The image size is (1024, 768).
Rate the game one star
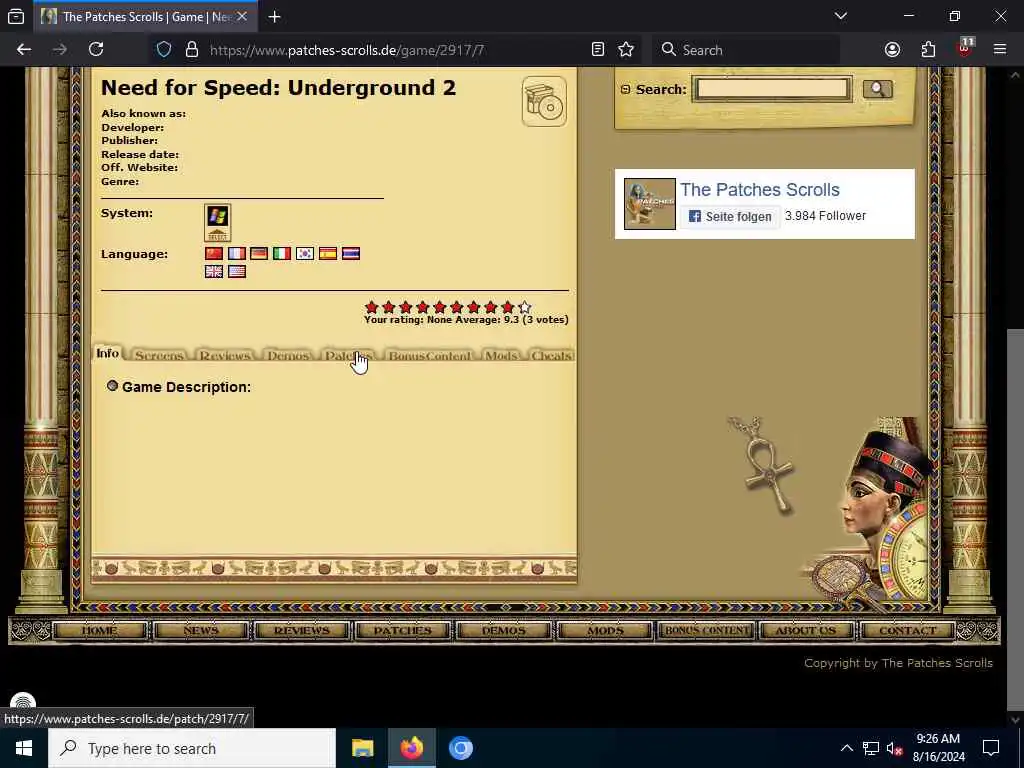coord(372,307)
